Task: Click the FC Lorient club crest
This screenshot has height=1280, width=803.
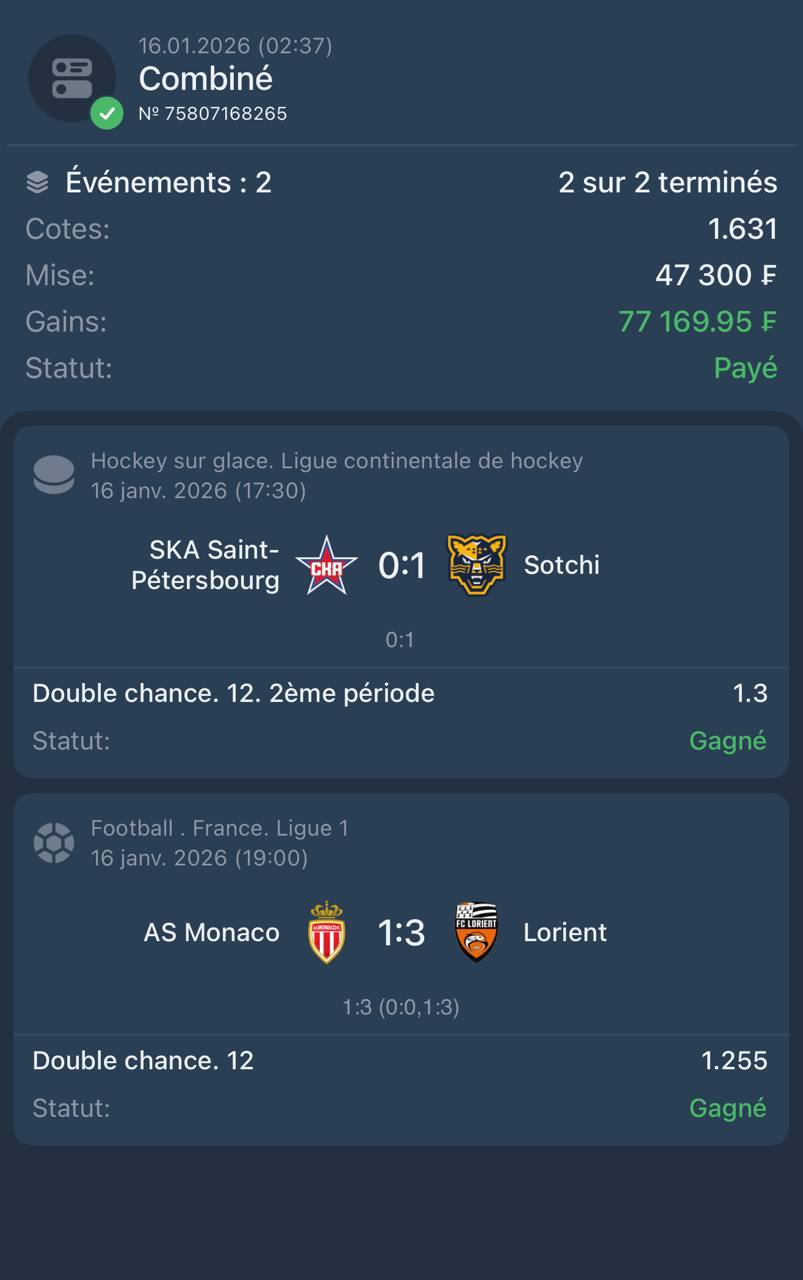Action: (x=476, y=932)
